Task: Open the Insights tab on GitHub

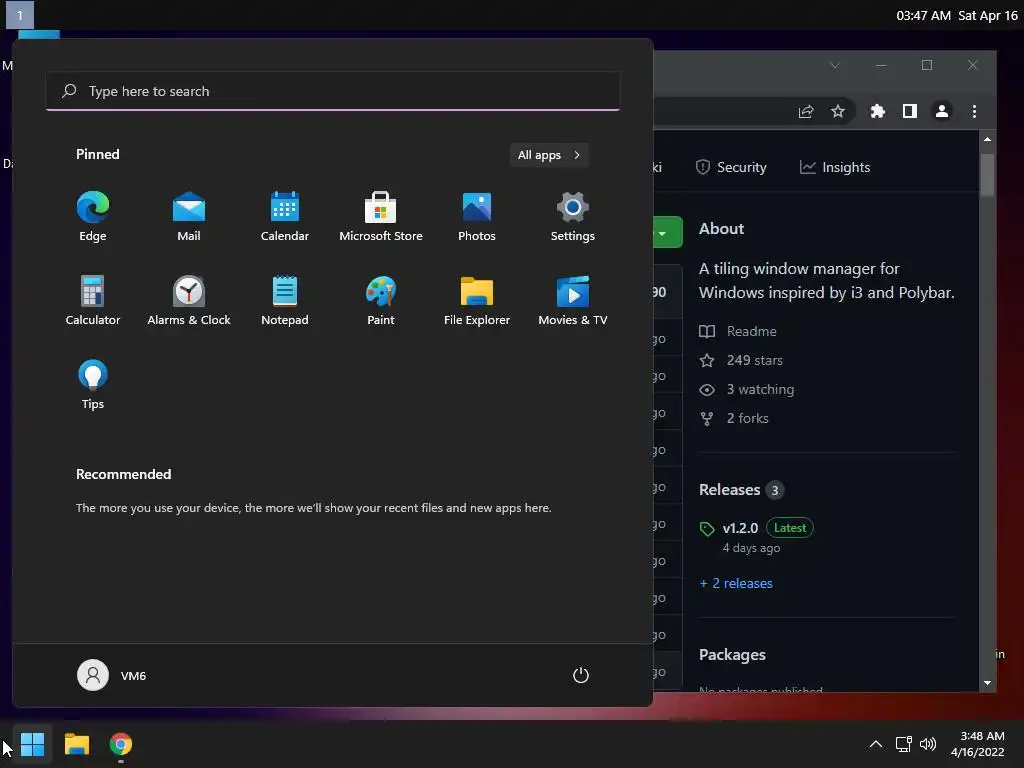Action: click(835, 167)
